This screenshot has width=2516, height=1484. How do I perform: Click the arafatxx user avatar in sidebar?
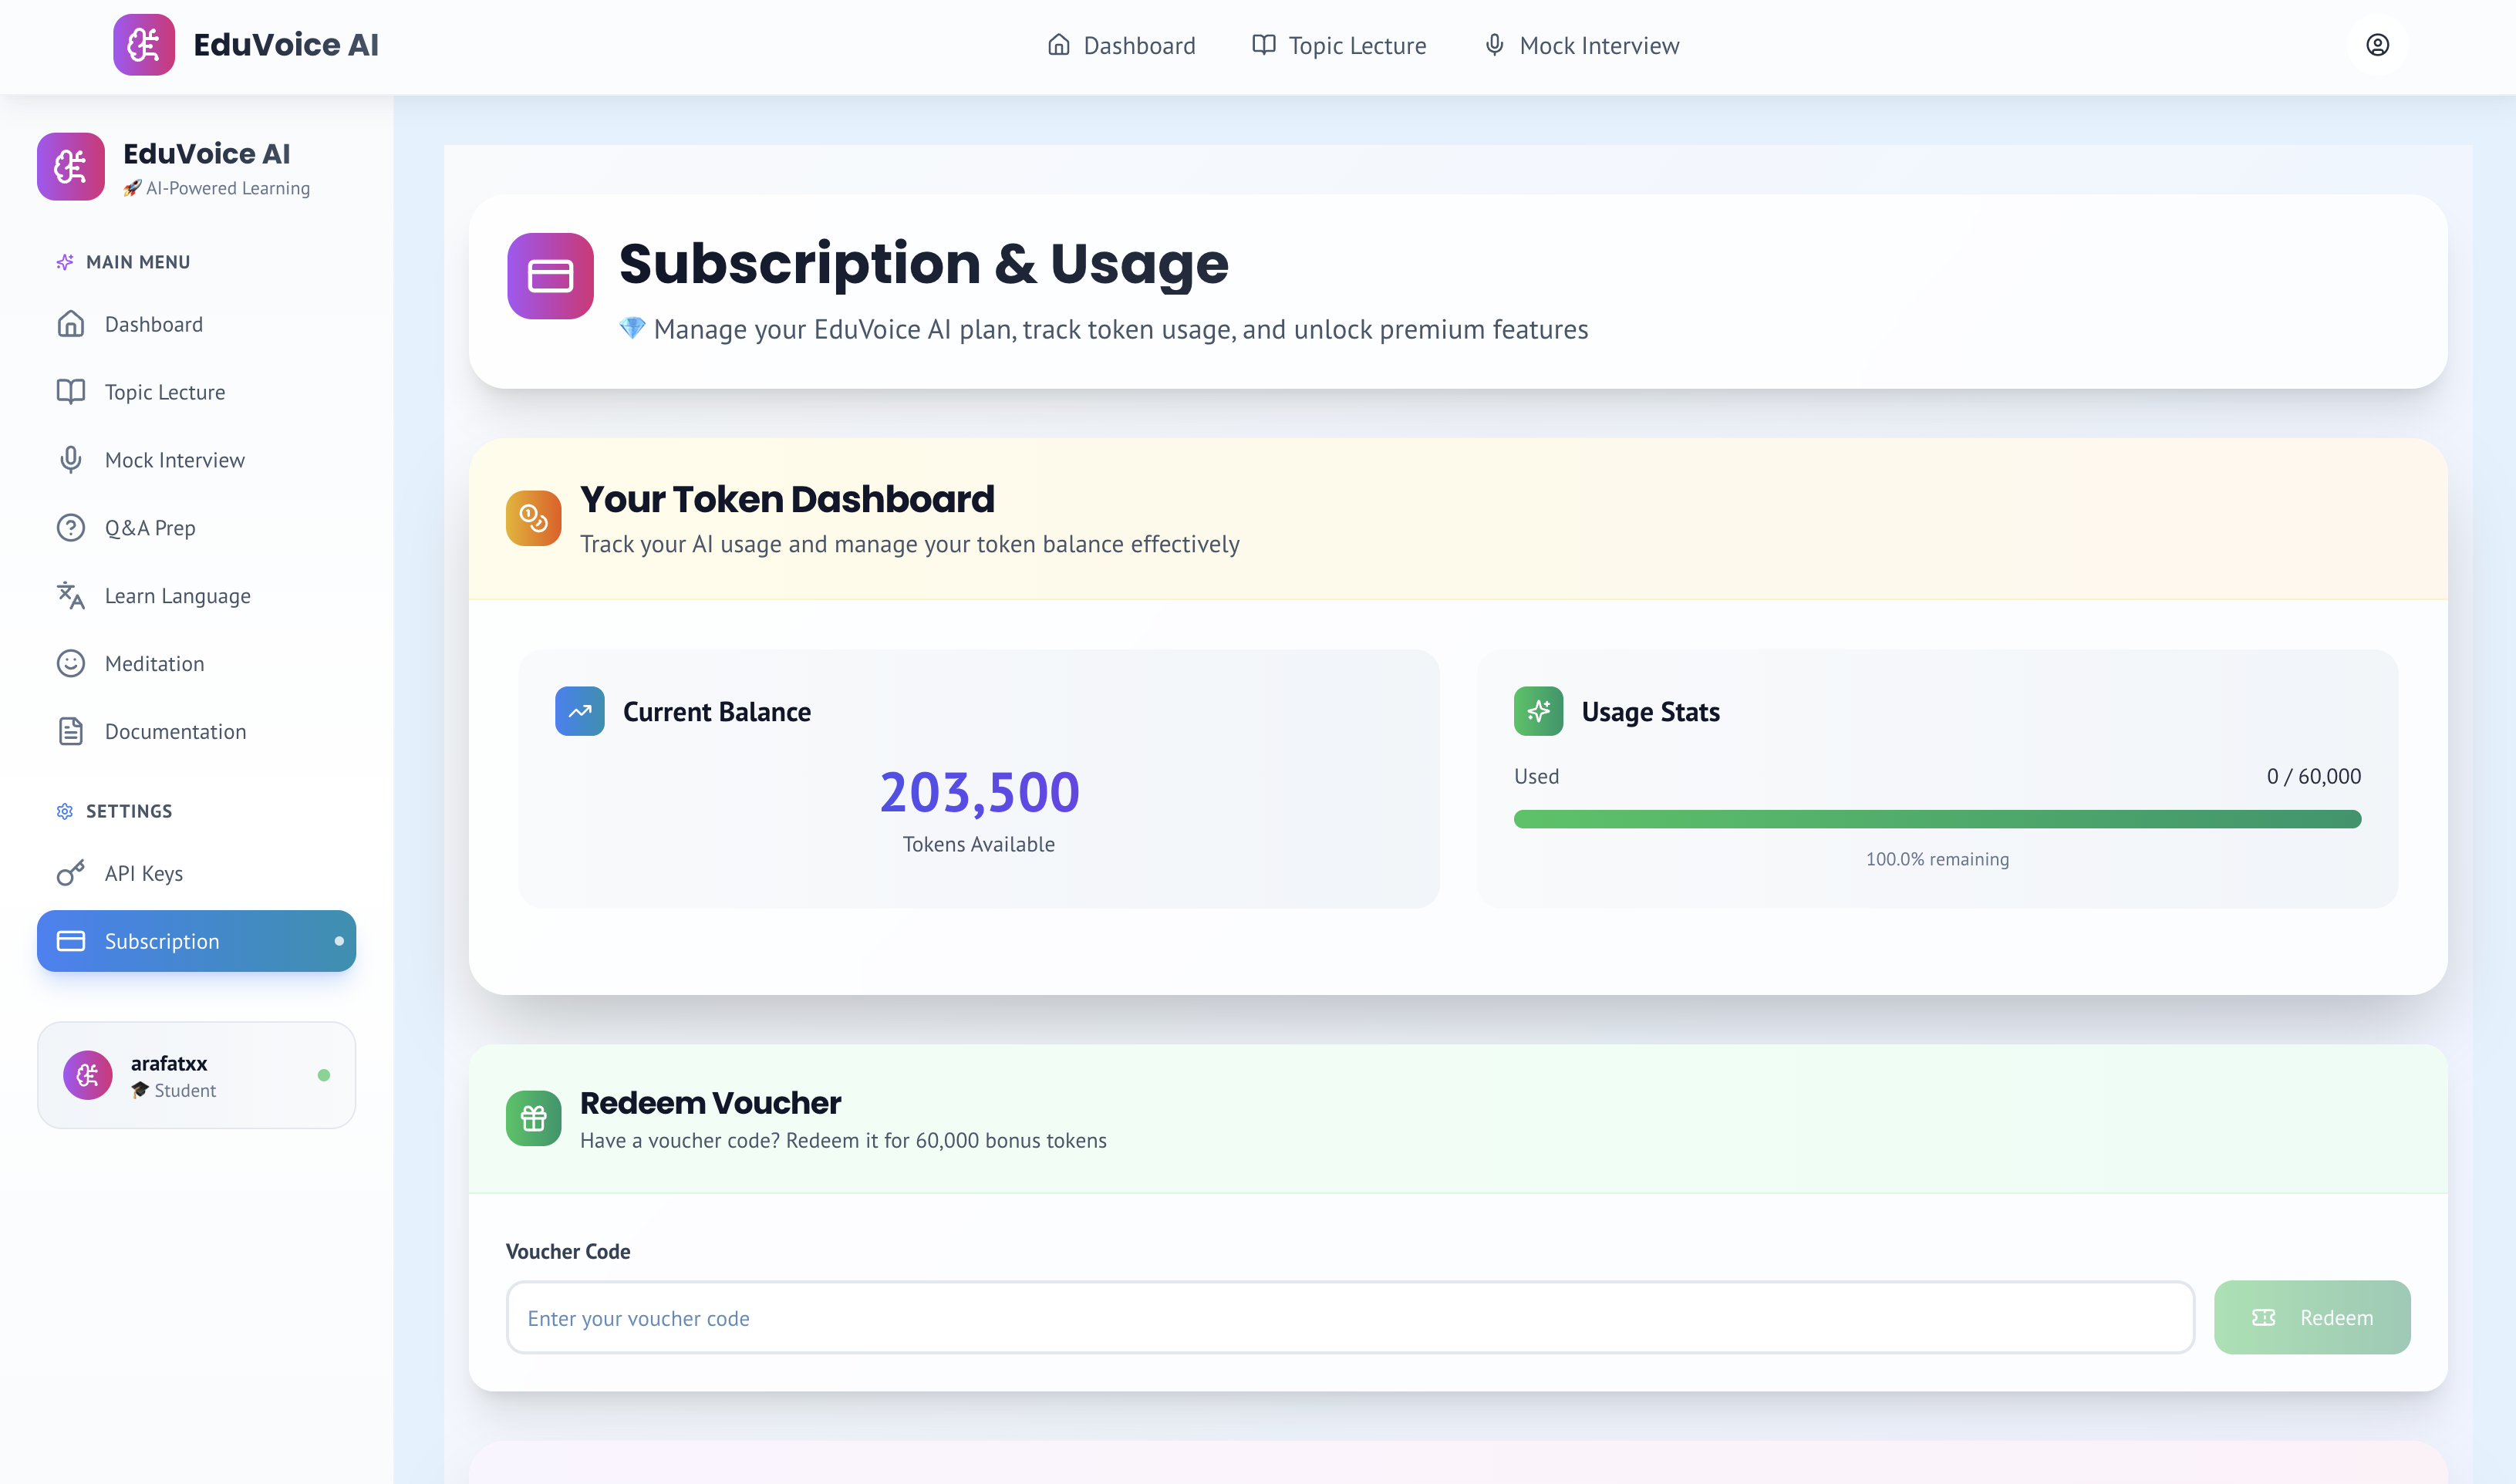88,1075
